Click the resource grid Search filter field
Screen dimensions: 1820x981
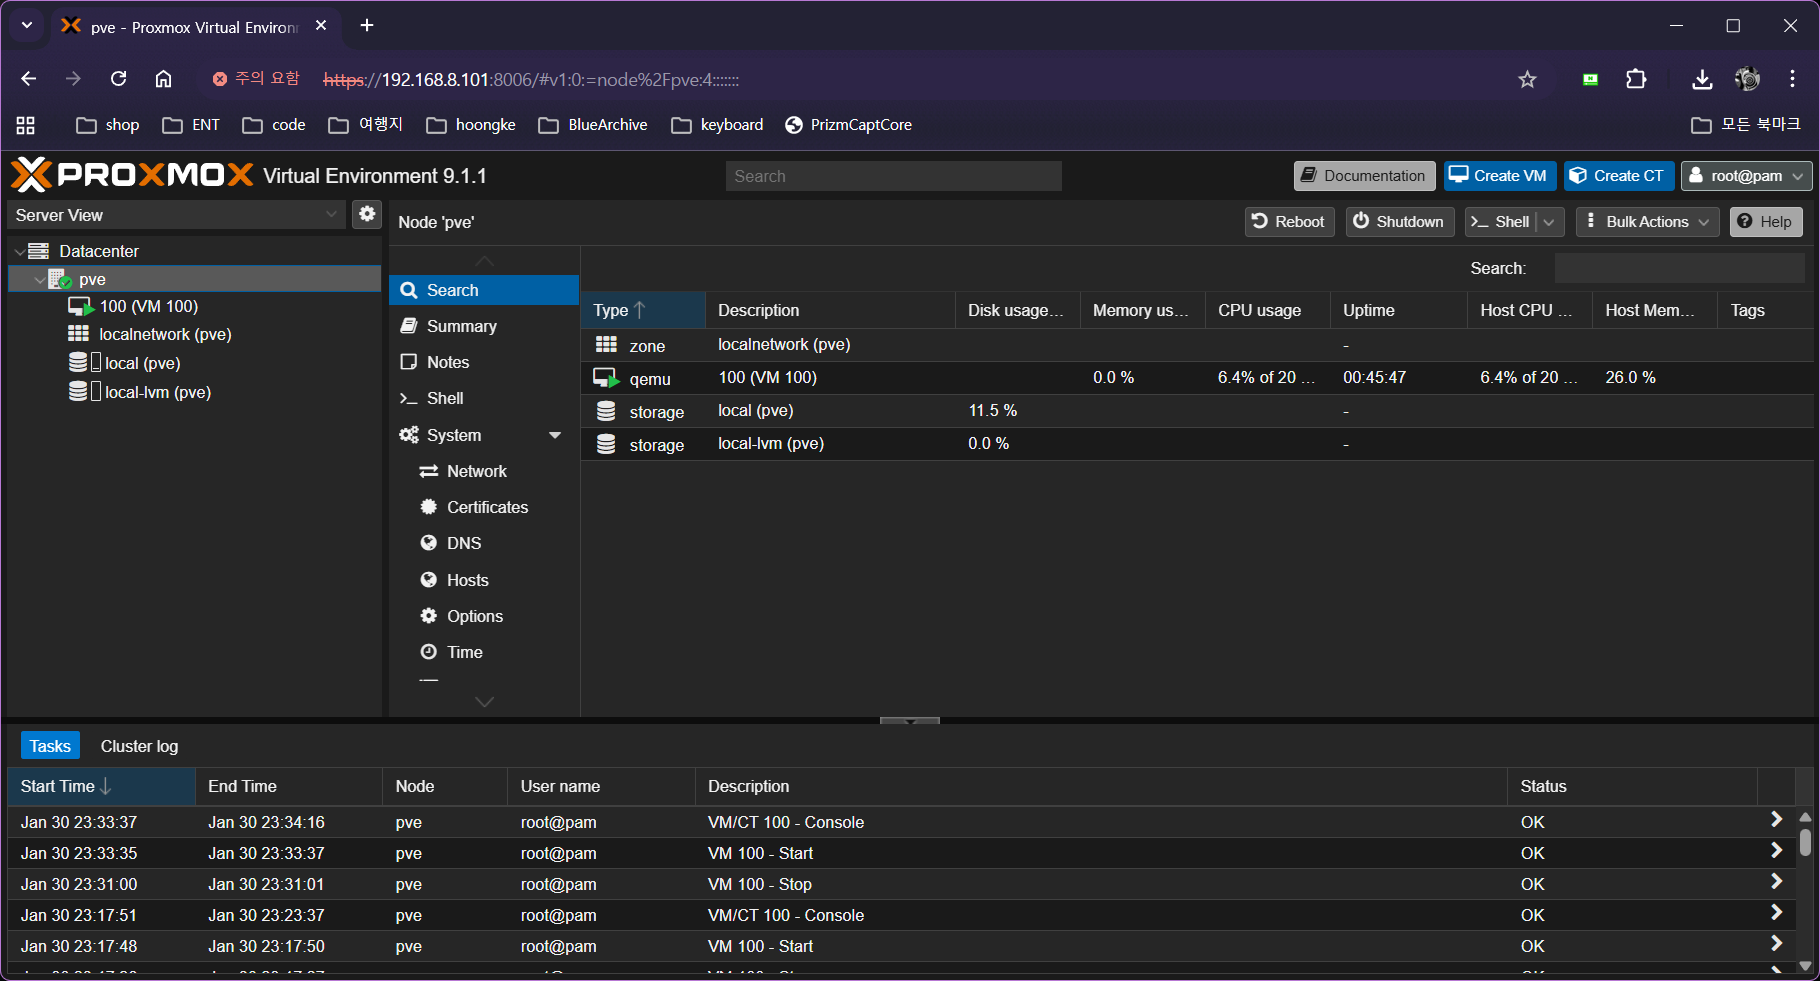(x=1679, y=268)
